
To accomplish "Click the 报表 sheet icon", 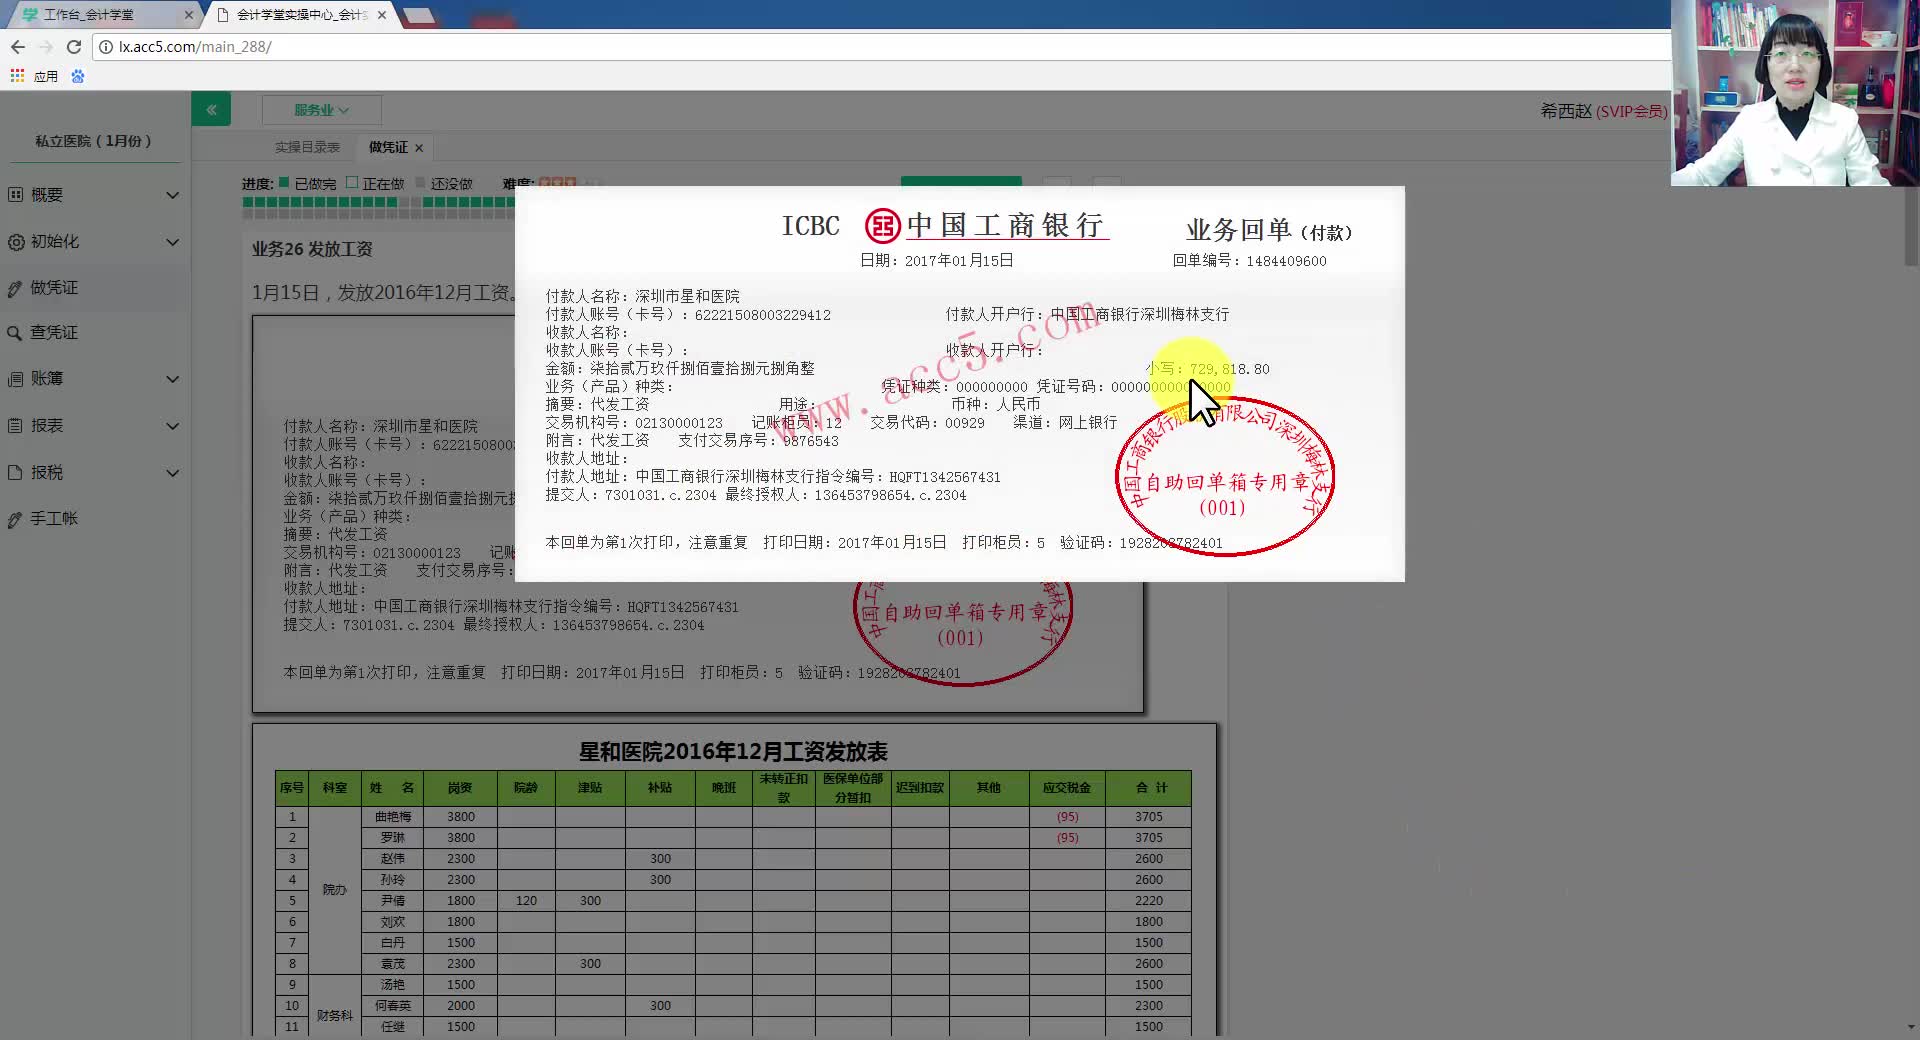I will [x=15, y=426].
